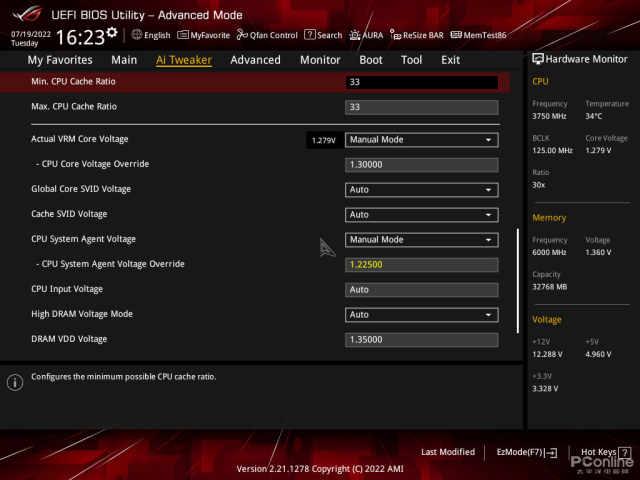Expand CPU System Agent Voltage dropdown

pyautogui.click(x=422, y=240)
